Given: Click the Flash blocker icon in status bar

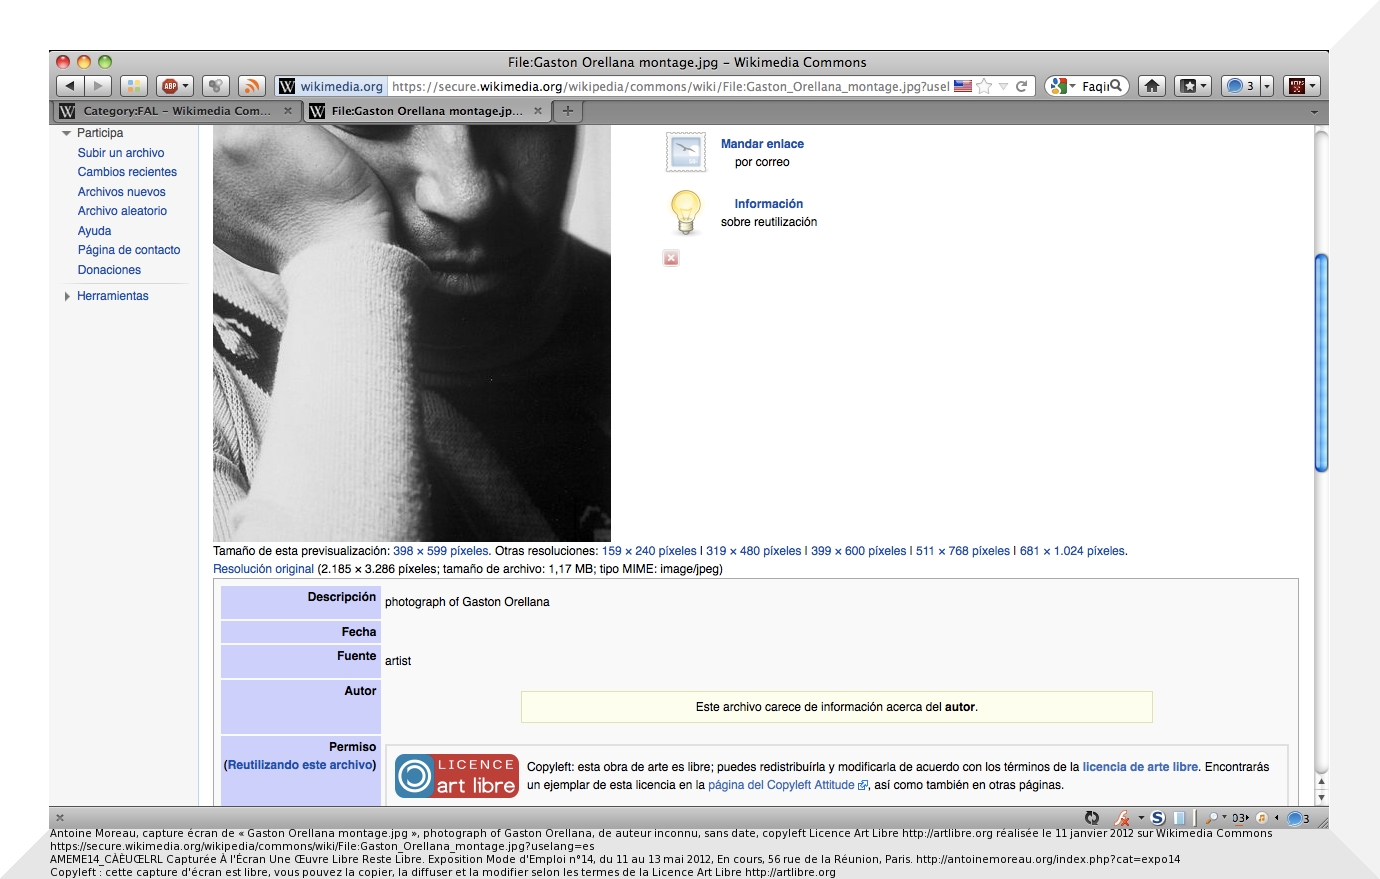Looking at the screenshot, I should (x=1122, y=818).
